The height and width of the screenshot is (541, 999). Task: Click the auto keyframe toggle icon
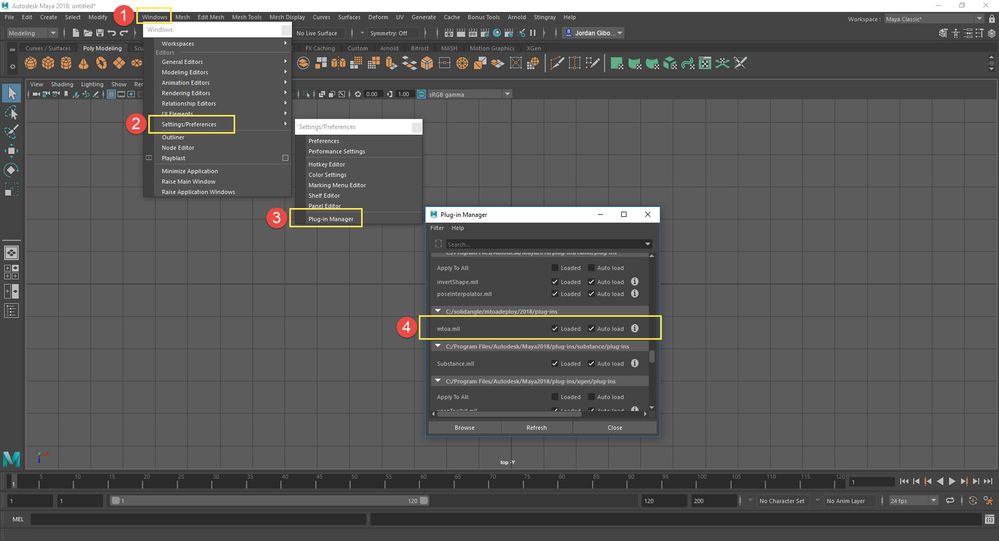click(973, 501)
